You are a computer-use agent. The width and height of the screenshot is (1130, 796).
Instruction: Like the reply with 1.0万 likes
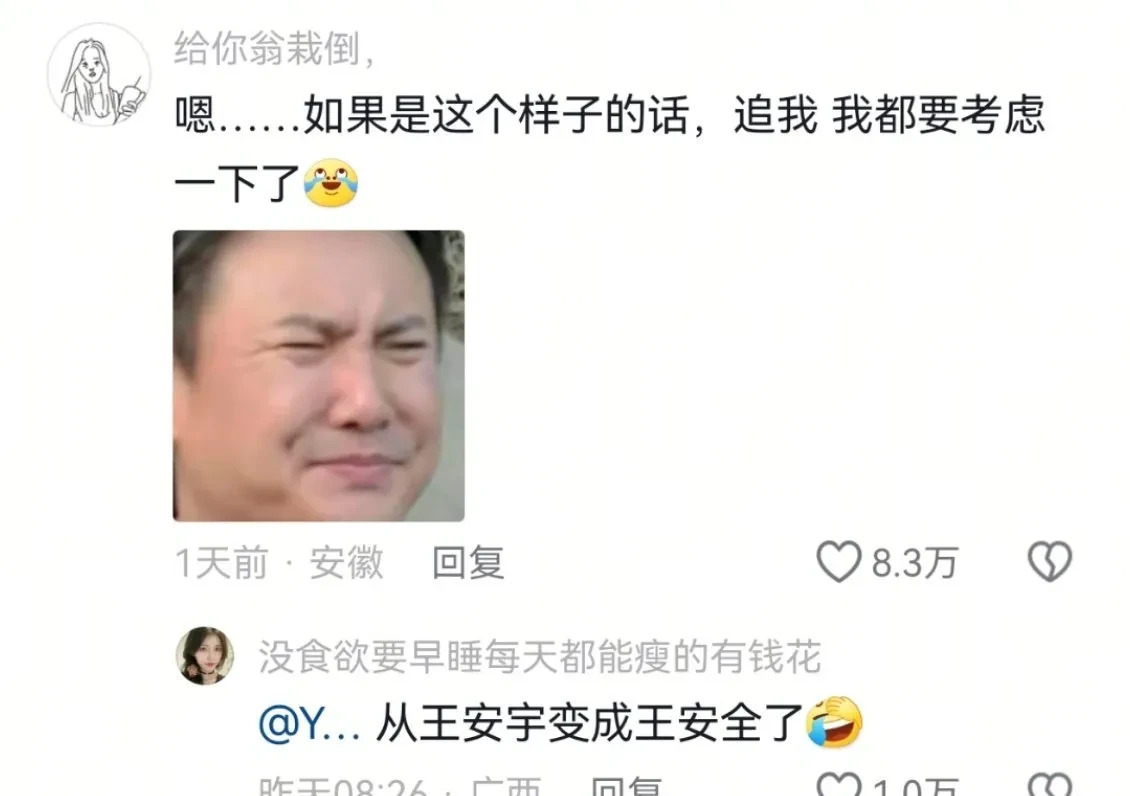tap(840, 785)
